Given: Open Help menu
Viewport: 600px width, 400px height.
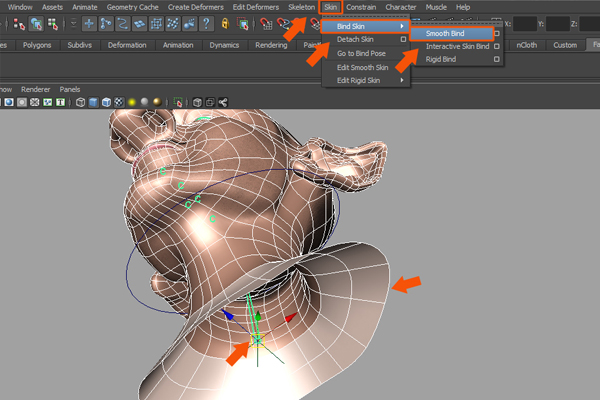Looking at the screenshot, I should pyautogui.click(x=463, y=7).
